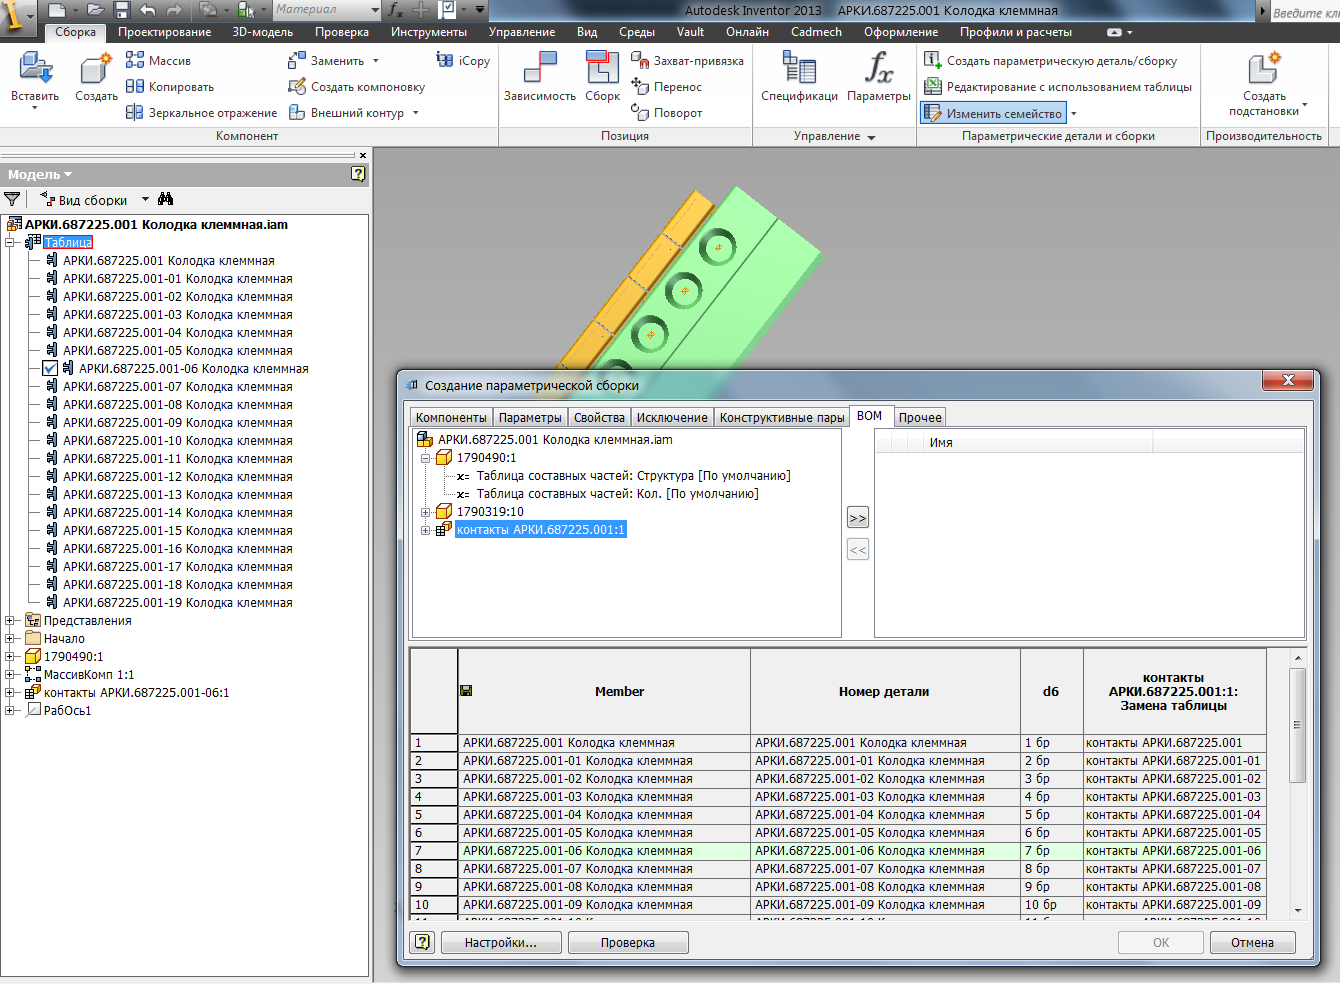Screen dimensions: 1340x984
Task: Click the Save diskette icon
Action: tap(122, 10)
